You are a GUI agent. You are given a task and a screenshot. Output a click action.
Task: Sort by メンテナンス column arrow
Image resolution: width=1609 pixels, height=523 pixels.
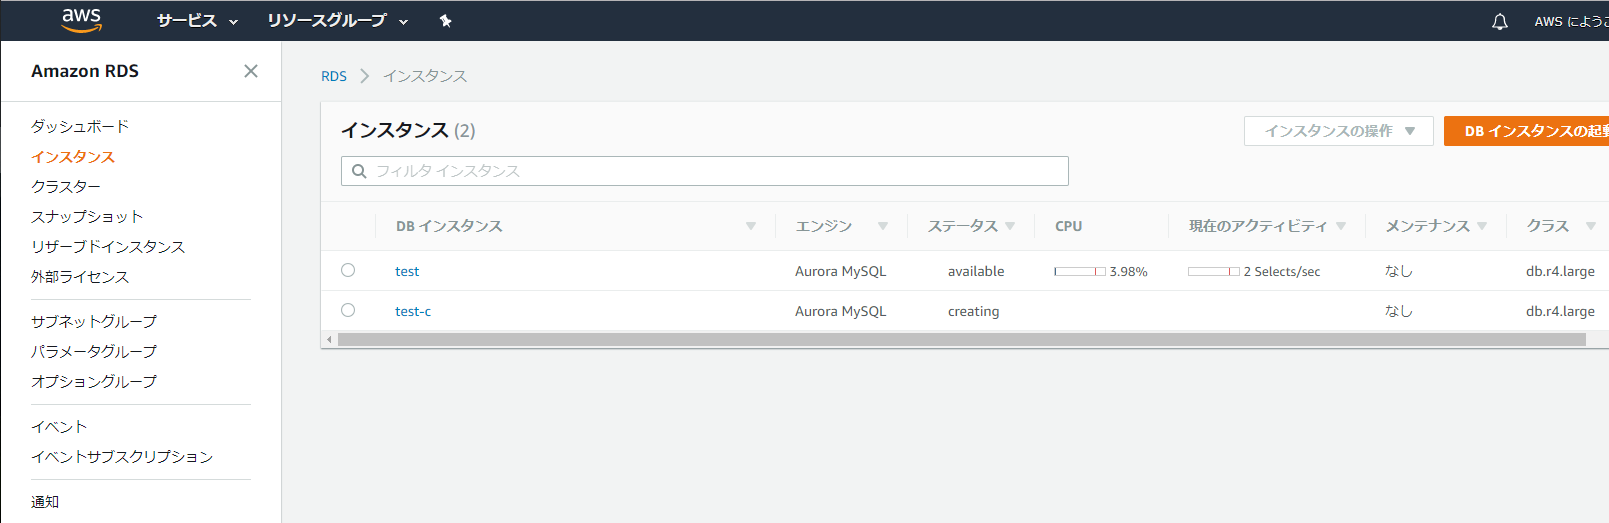(x=1482, y=226)
